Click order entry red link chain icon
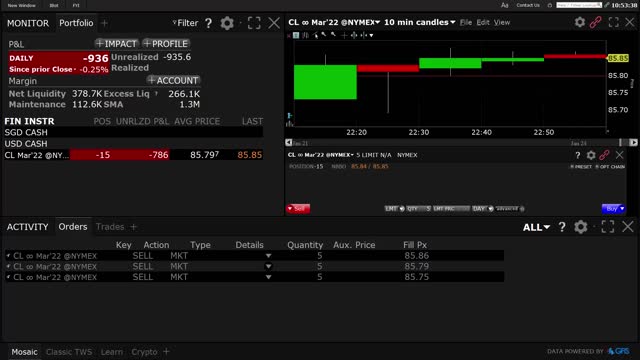 (x=604, y=155)
